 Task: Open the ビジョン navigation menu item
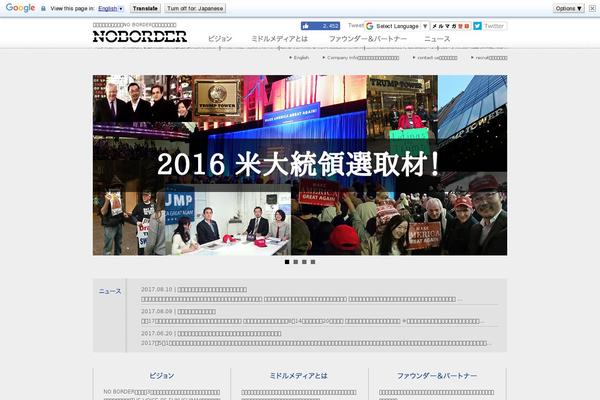click(220, 39)
